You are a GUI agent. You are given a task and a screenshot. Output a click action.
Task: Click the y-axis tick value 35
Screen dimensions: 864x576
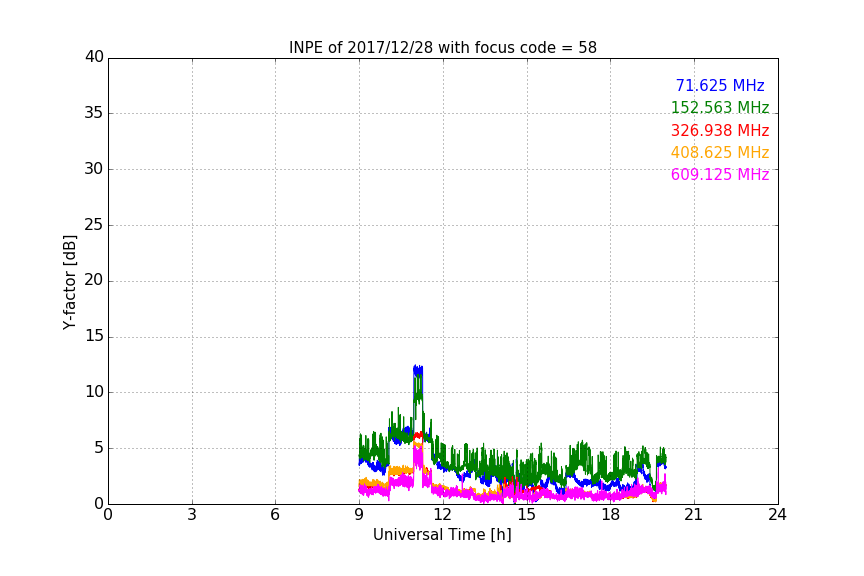pyautogui.click(x=94, y=113)
